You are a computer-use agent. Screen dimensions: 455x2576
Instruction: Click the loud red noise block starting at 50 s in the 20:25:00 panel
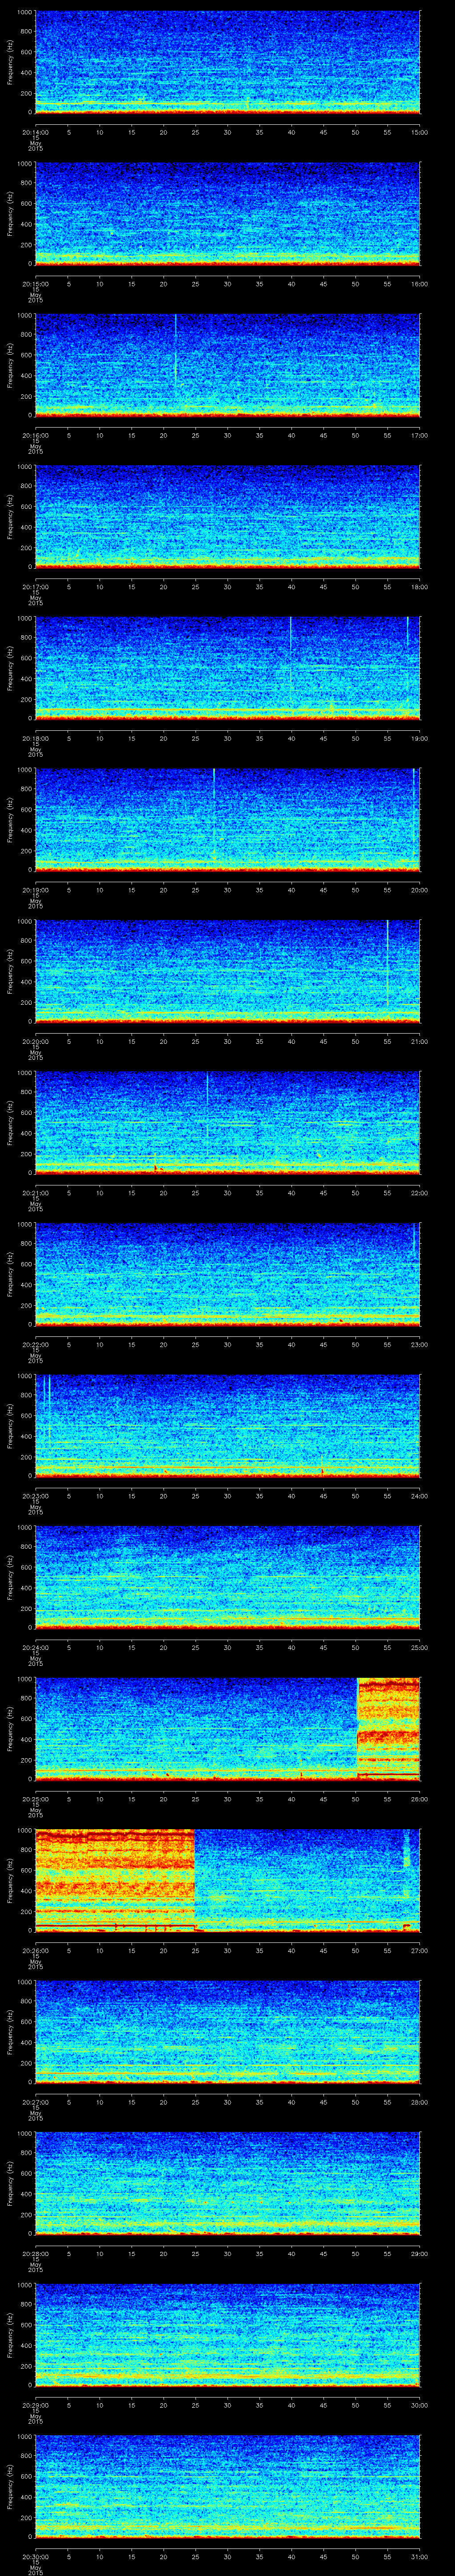(x=388, y=1729)
